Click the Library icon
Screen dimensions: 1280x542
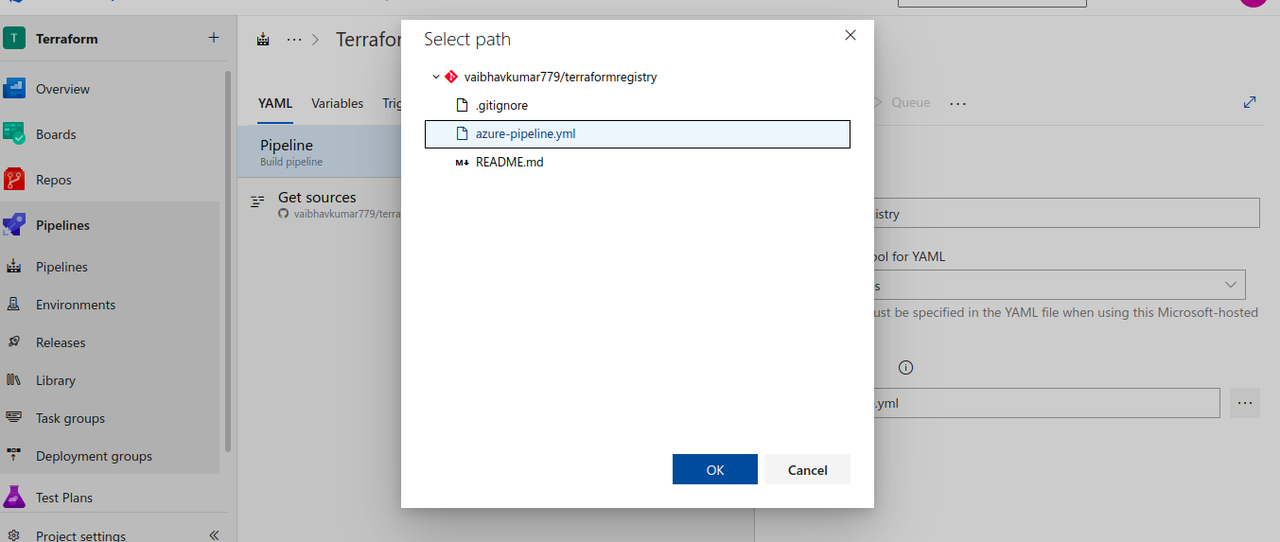[x=14, y=380]
